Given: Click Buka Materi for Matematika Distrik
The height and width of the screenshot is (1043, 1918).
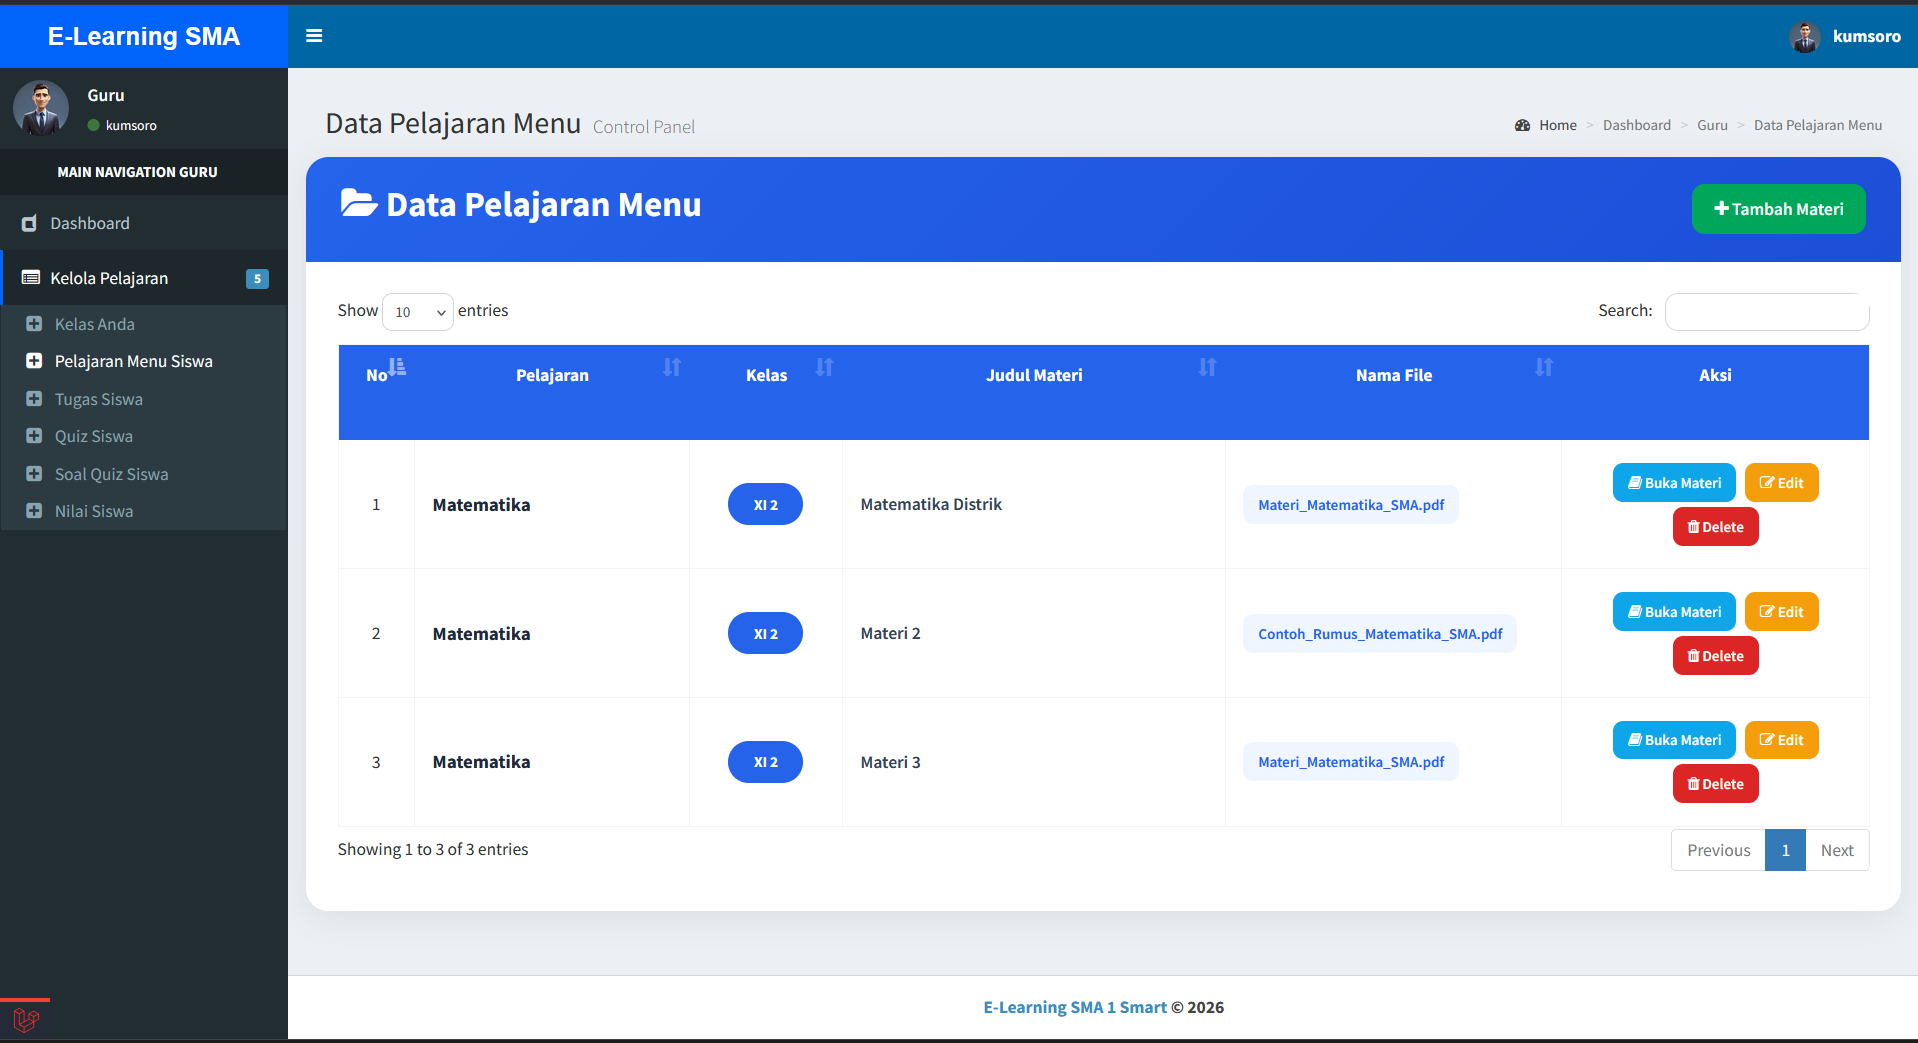Looking at the screenshot, I should point(1674,483).
